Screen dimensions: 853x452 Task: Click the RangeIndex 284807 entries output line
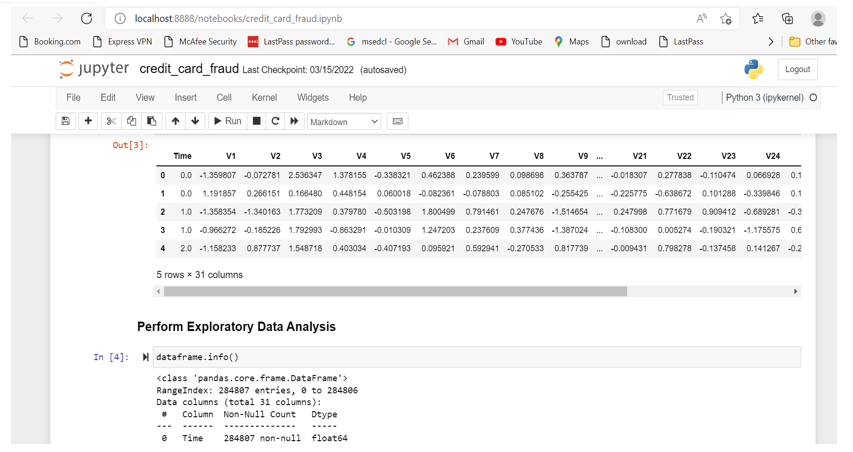(x=257, y=390)
